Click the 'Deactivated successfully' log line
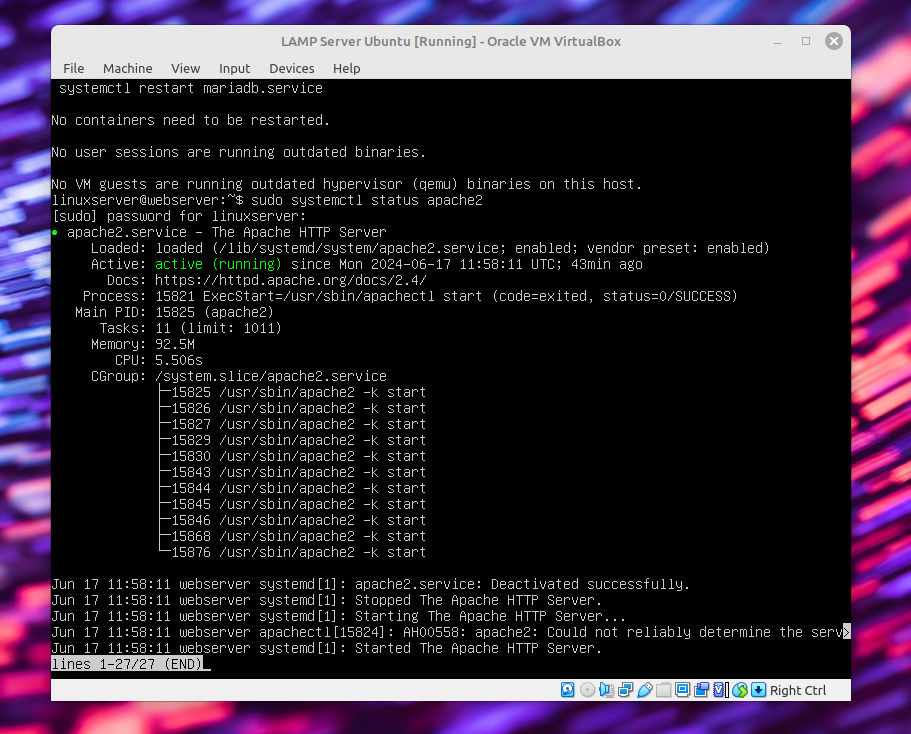Screen dimensions: 911x734 click(371, 584)
